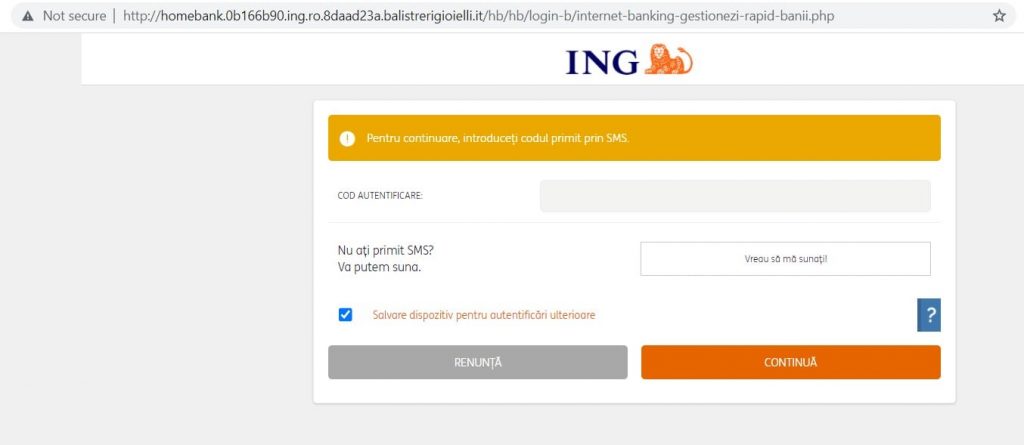The height and width of the screenshot is (445, 1024).
Task: Click Va putem suna text
Action: tap(379, 267)
